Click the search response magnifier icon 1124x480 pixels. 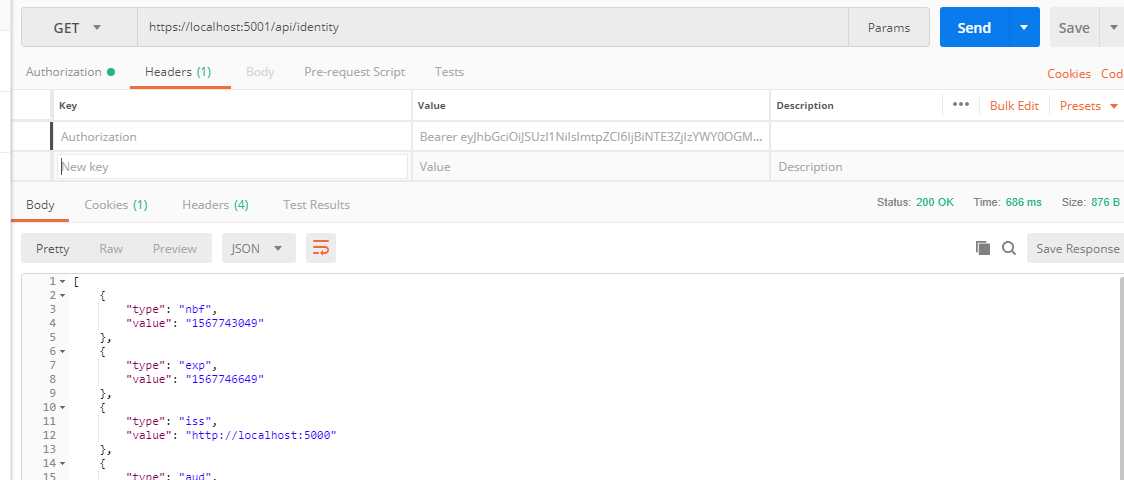[x=1009, y=248]
